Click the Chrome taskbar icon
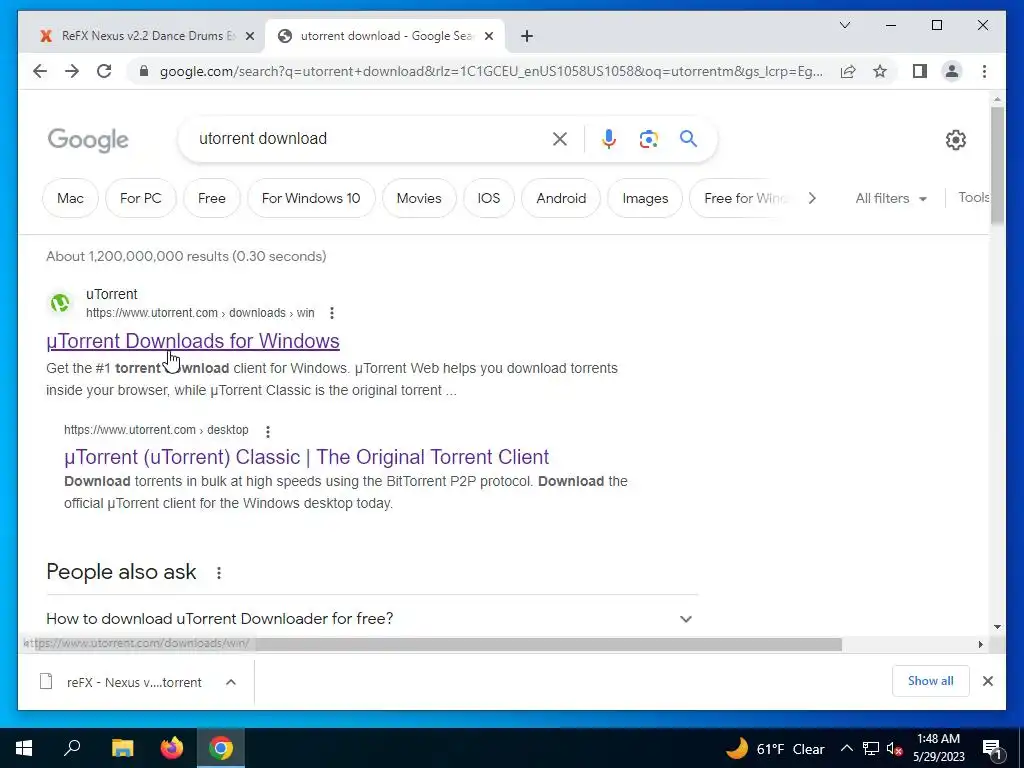Viewport: 1024px width, 768px height. [x=221, y=748]
